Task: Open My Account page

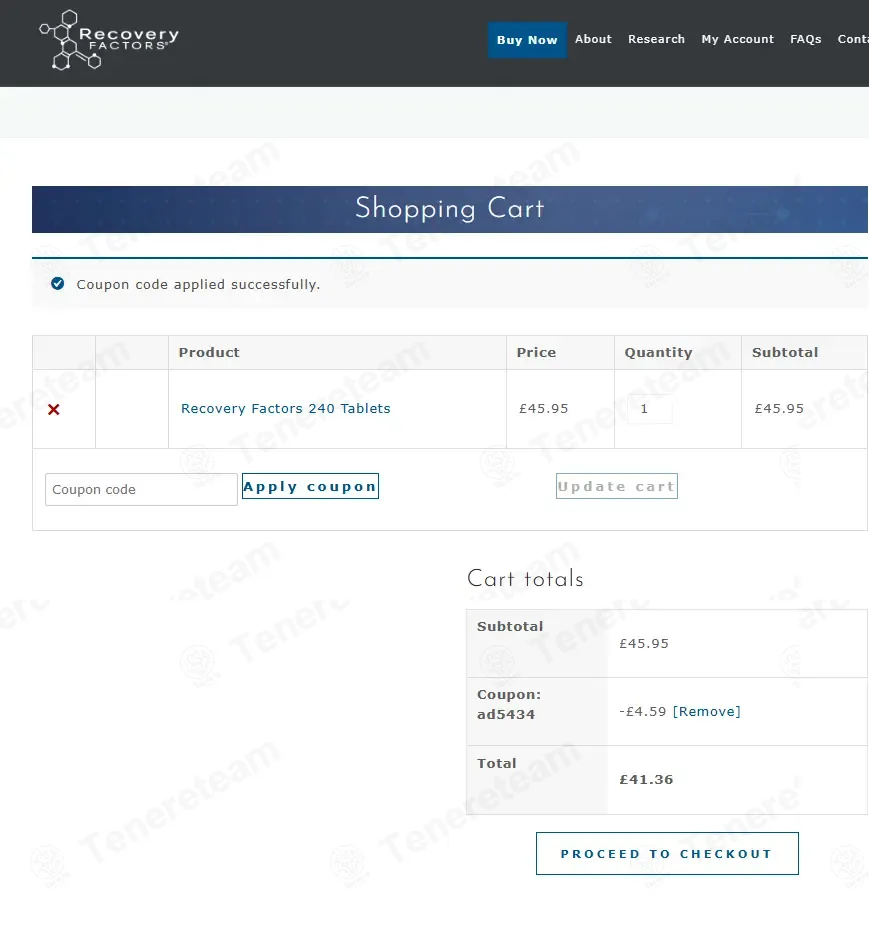Action: [737, 39]
